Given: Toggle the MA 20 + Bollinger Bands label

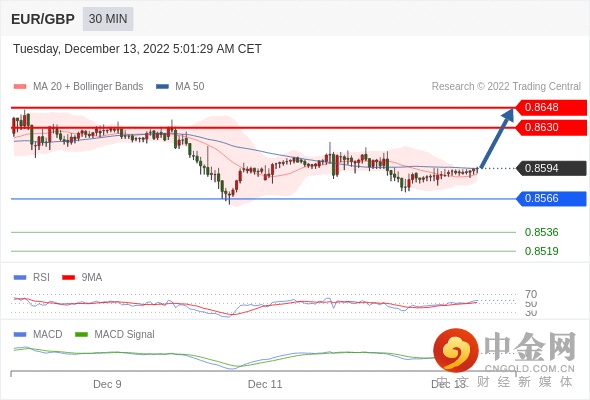Looking at the screenshot, I should tap(88, 87).
